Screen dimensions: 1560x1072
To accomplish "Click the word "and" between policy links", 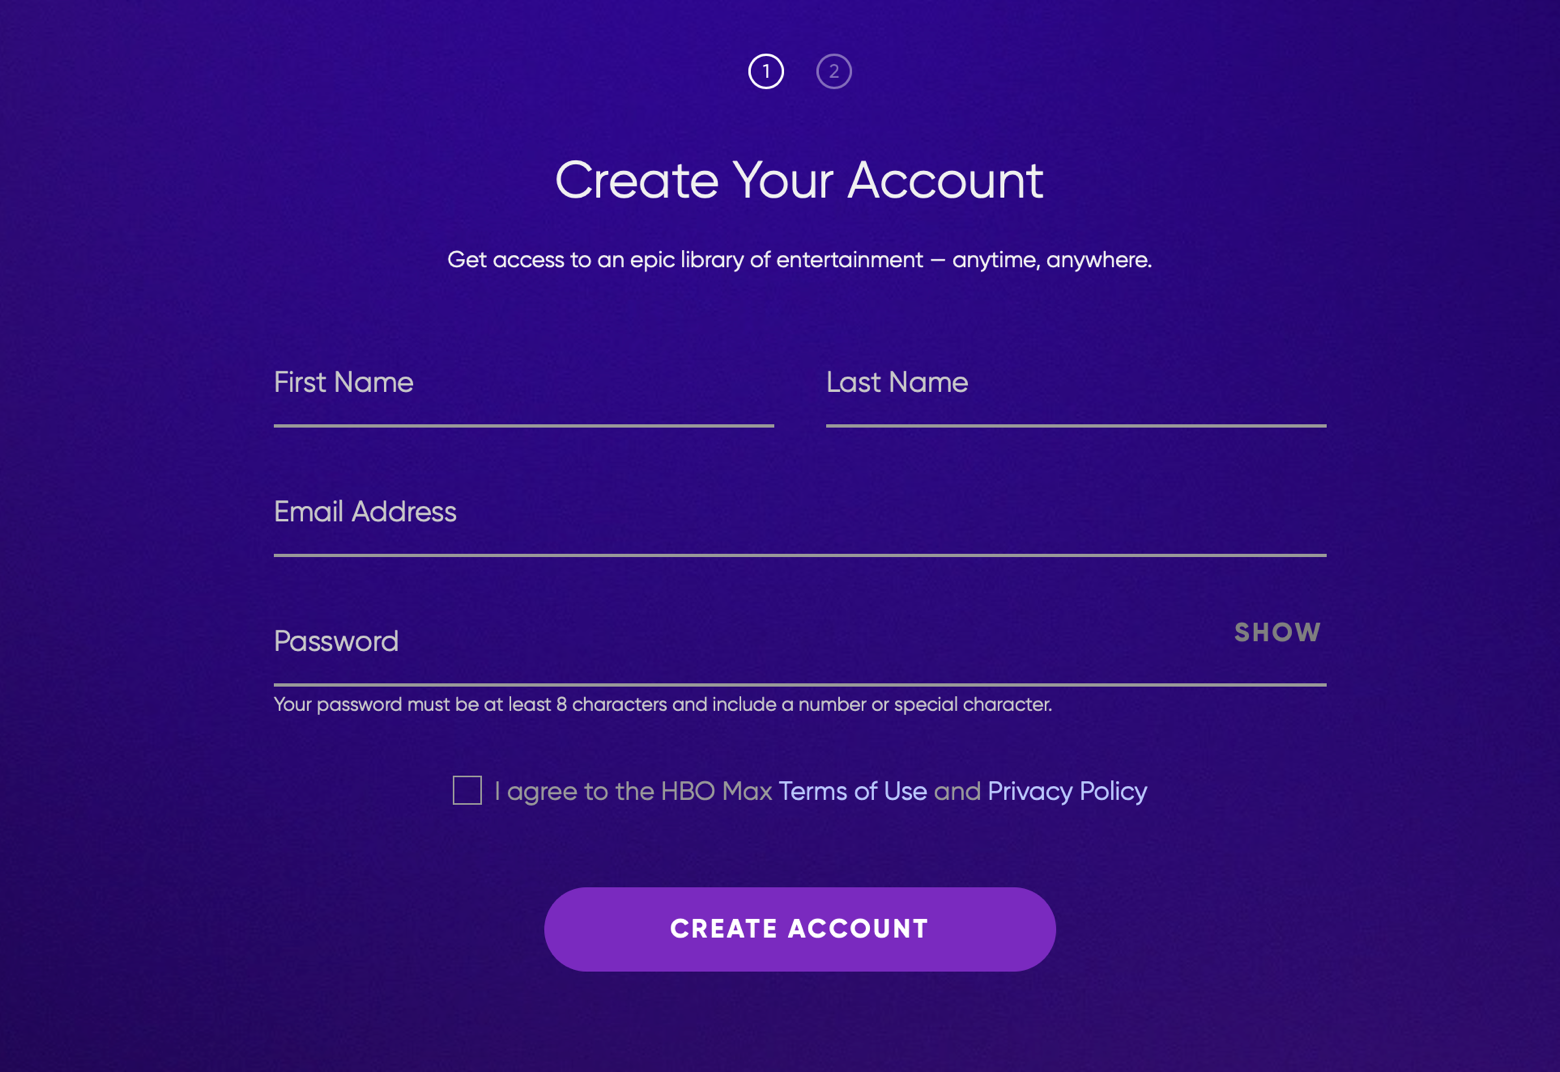I will pos(957,792).
